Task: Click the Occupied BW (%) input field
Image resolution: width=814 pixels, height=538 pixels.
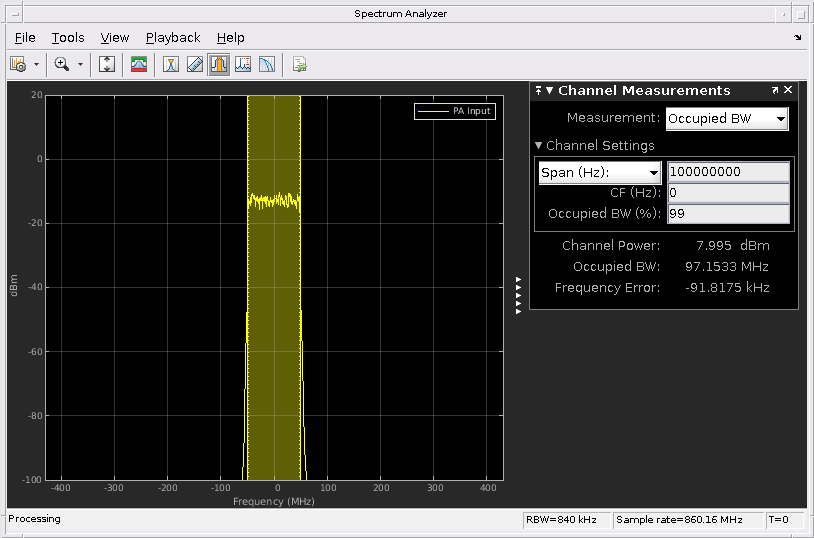Action: [728, 214]
